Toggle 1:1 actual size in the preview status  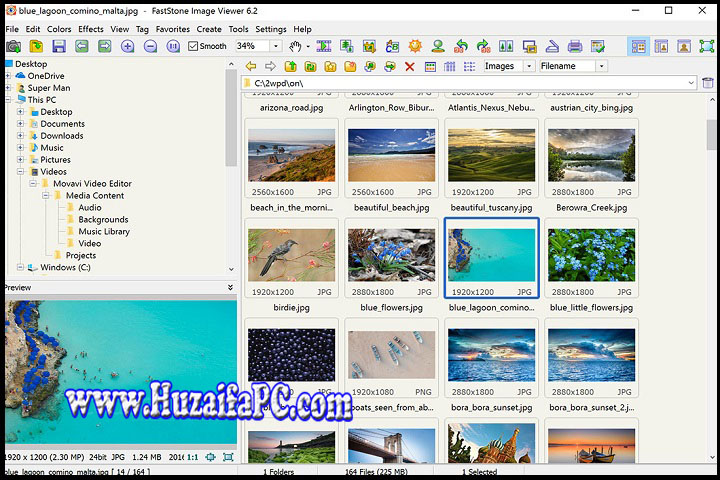click(193, 457)
